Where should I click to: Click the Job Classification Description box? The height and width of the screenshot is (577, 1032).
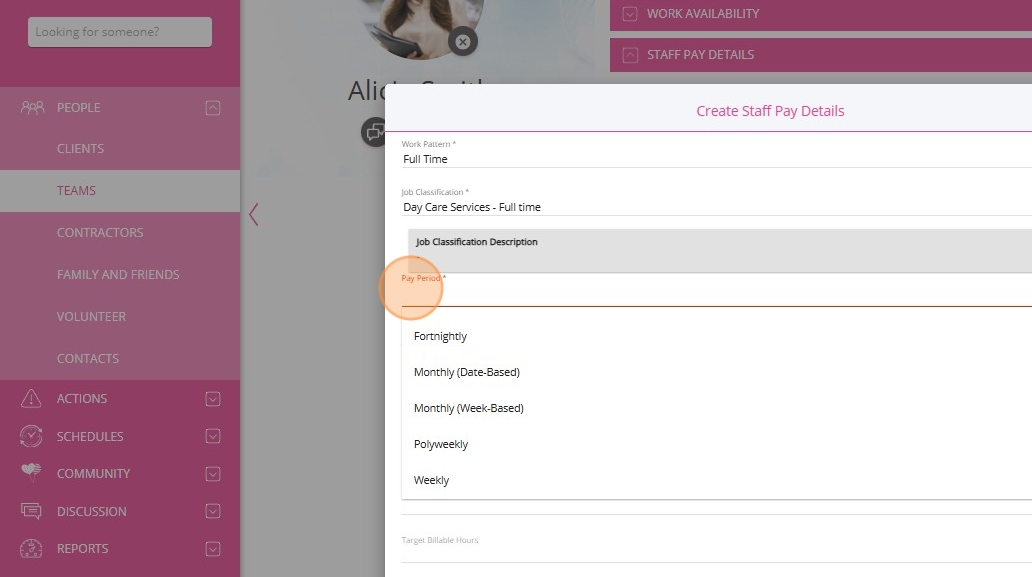tap(720, 251)
